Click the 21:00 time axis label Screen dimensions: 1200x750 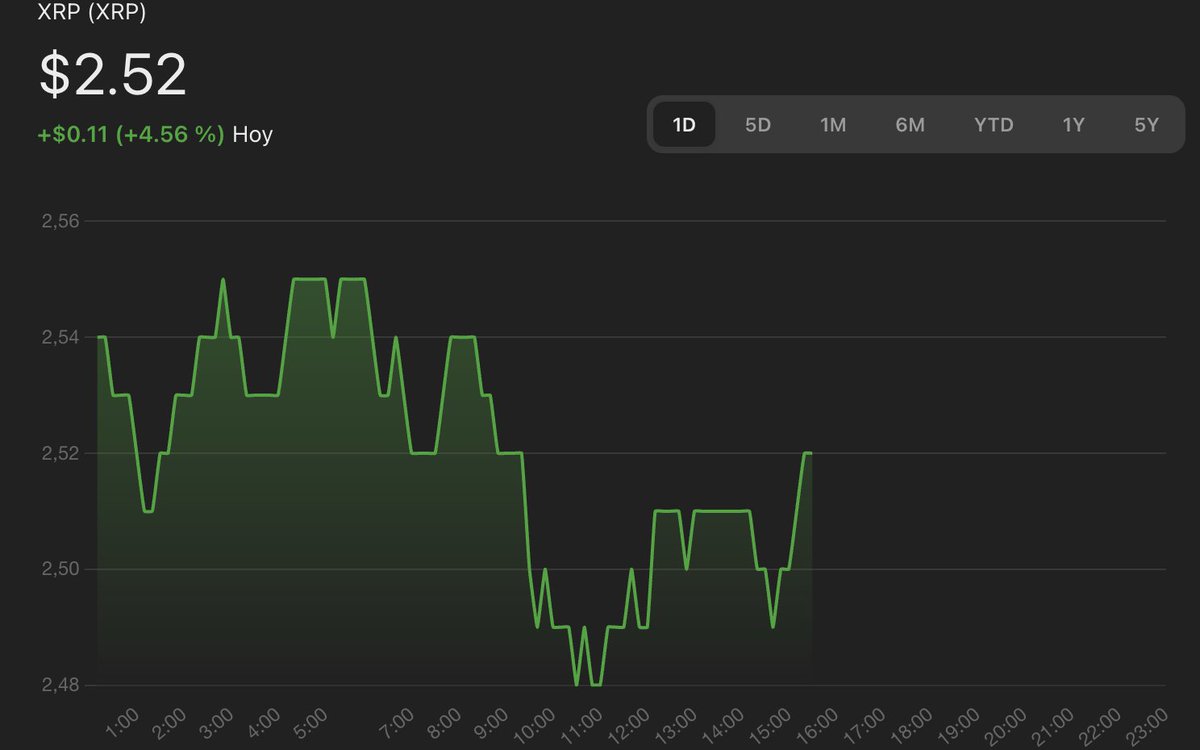pyautogui.click(x=1054, y=725)
